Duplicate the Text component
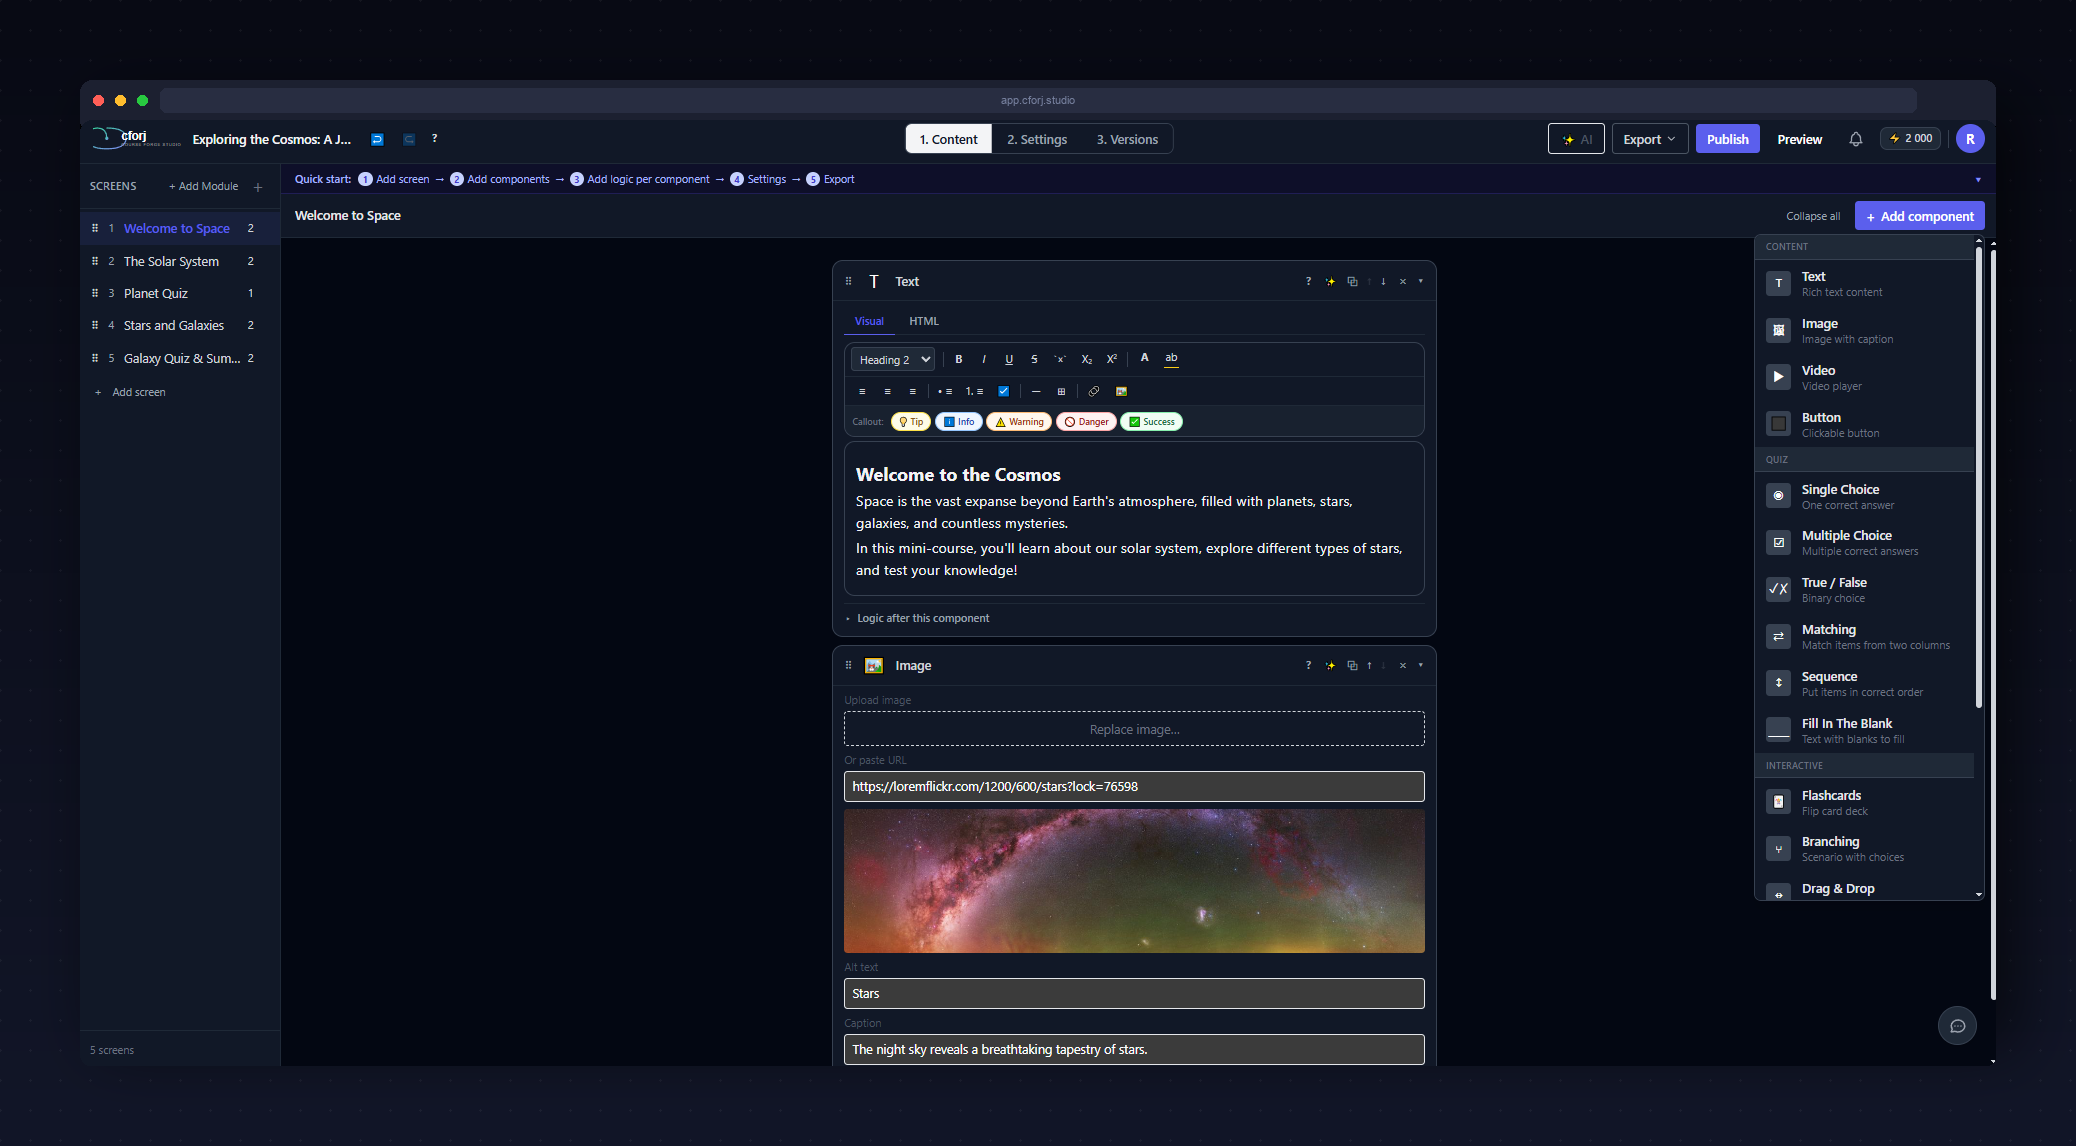 1352,281
